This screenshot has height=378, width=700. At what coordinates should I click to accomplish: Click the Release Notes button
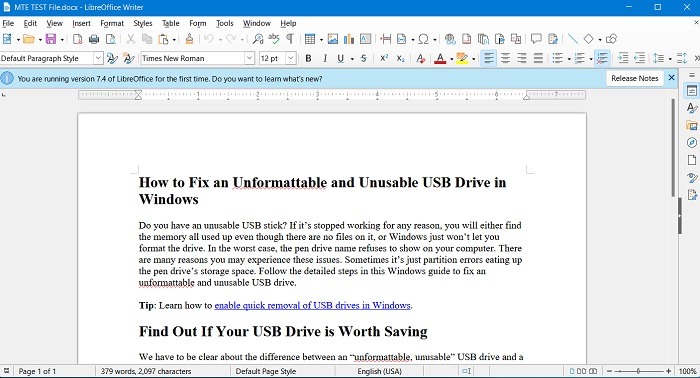(x=634, y=78)
